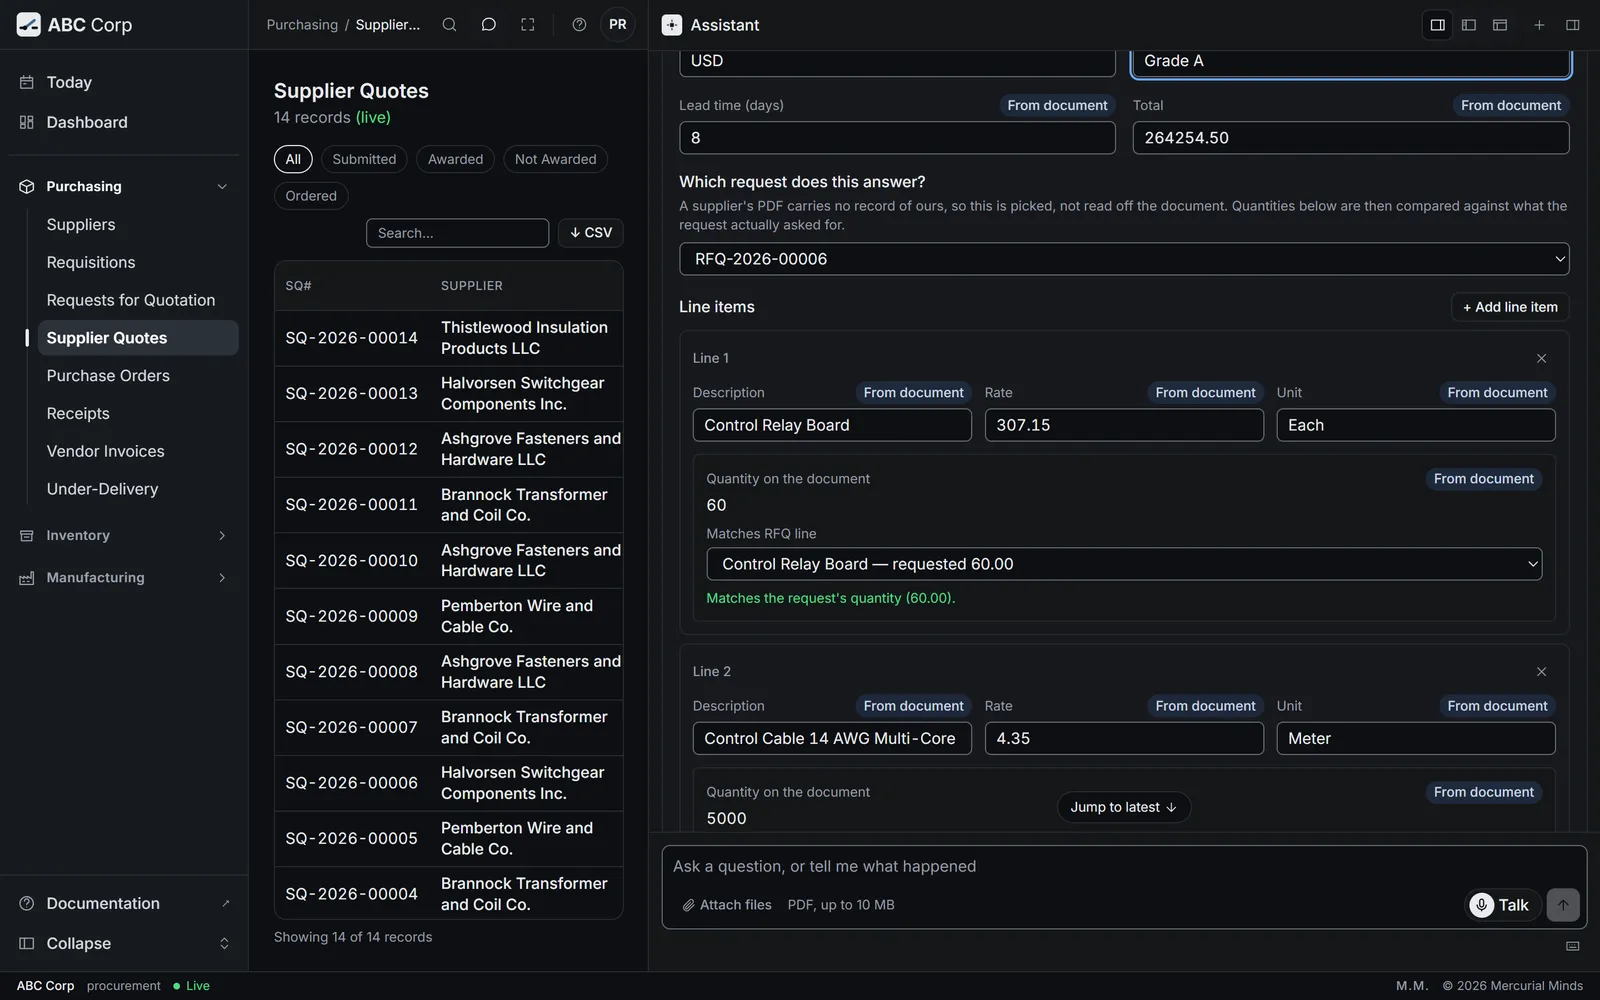The image size is (1600, 1000).
Task: Start a new assistant chat with plus icon
Action: click(x=1539, y=25)
